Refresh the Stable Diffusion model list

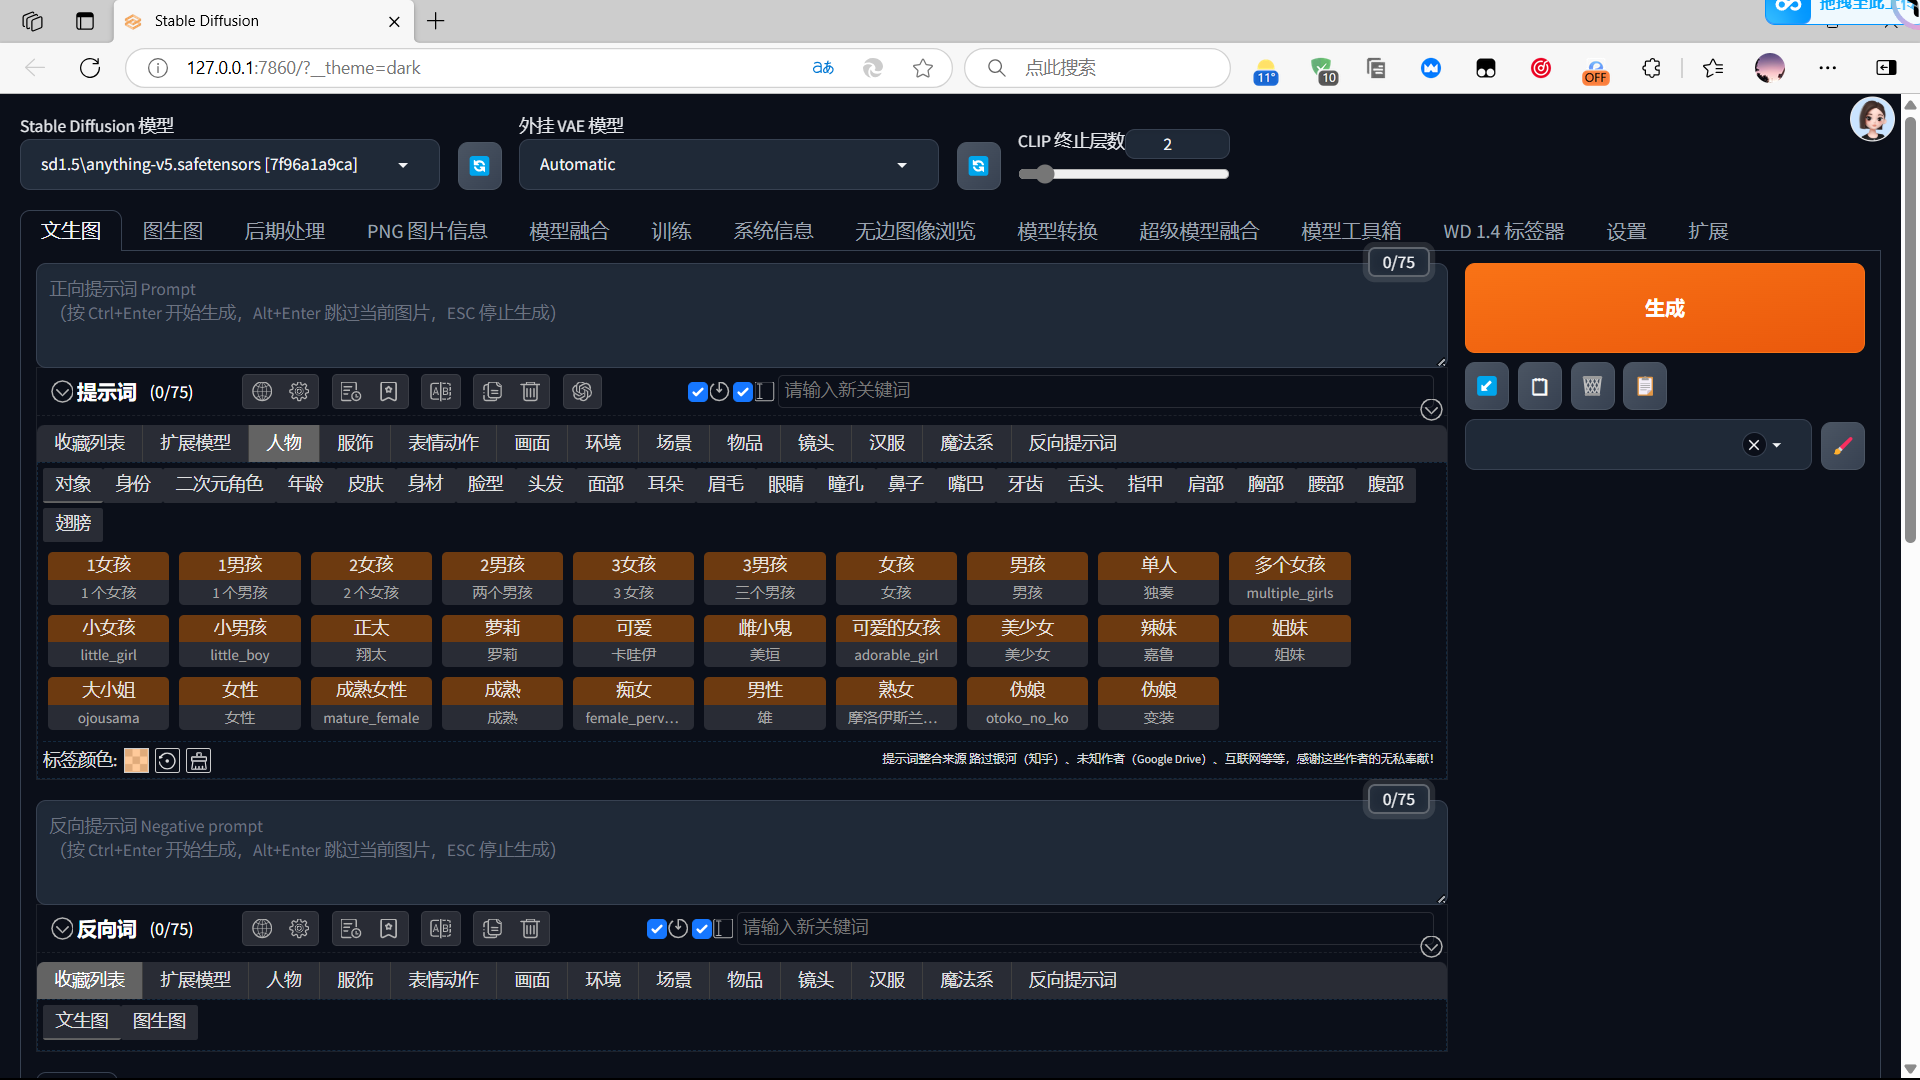[480, 166]
